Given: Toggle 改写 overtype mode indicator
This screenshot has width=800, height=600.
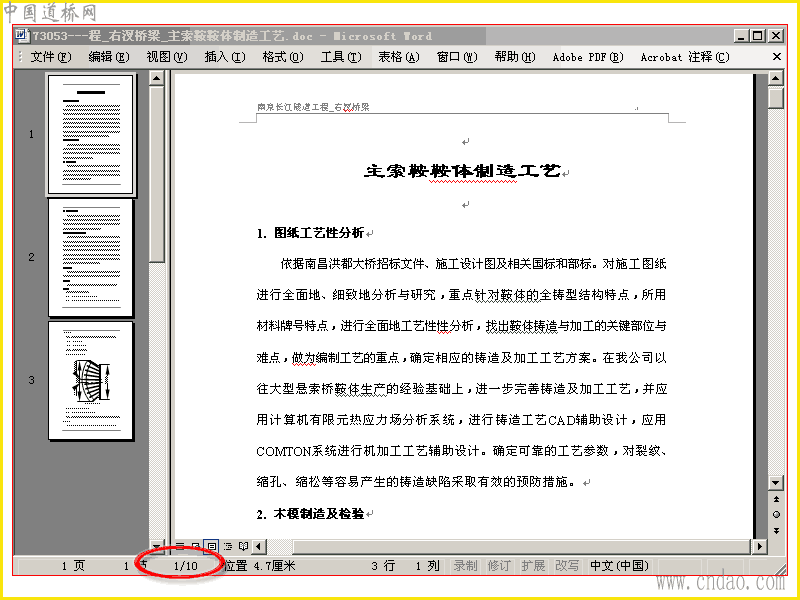Looking at the screenshot, I should [567, 566].
